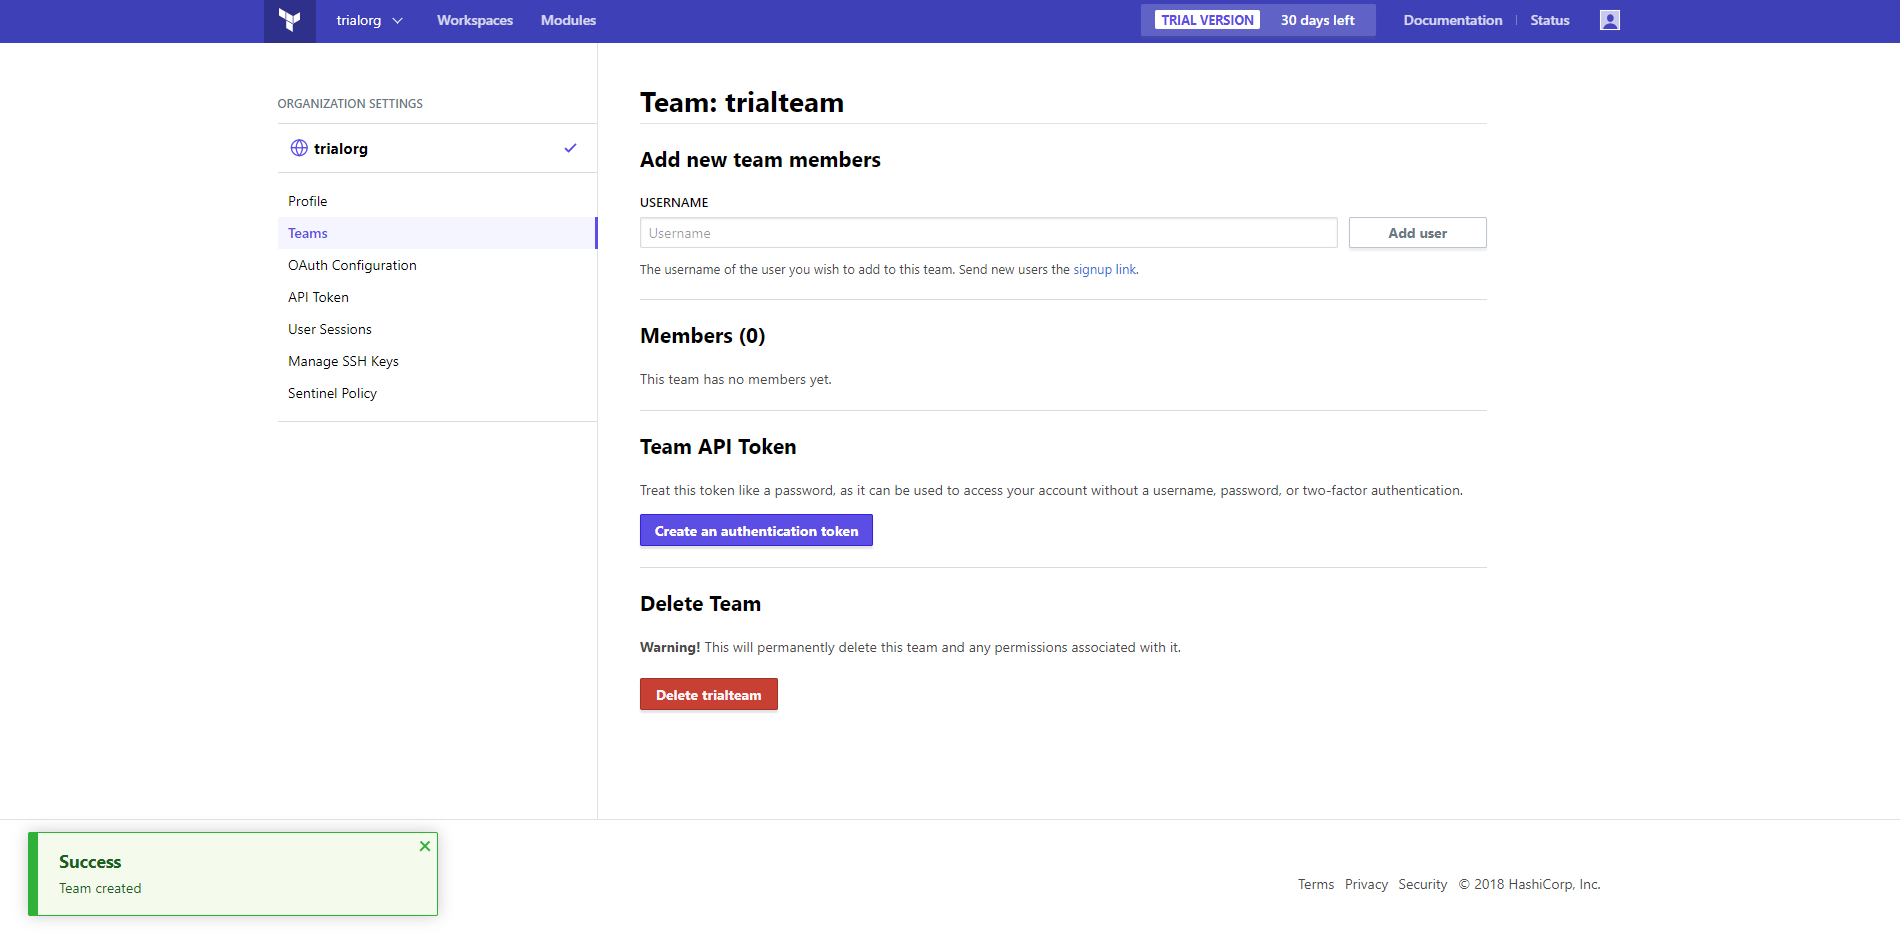The height and width of the screenshot is (945, 1900).
Task: Click the Delete Team heading
Action: pyautogui.click(x=700, y=604)
